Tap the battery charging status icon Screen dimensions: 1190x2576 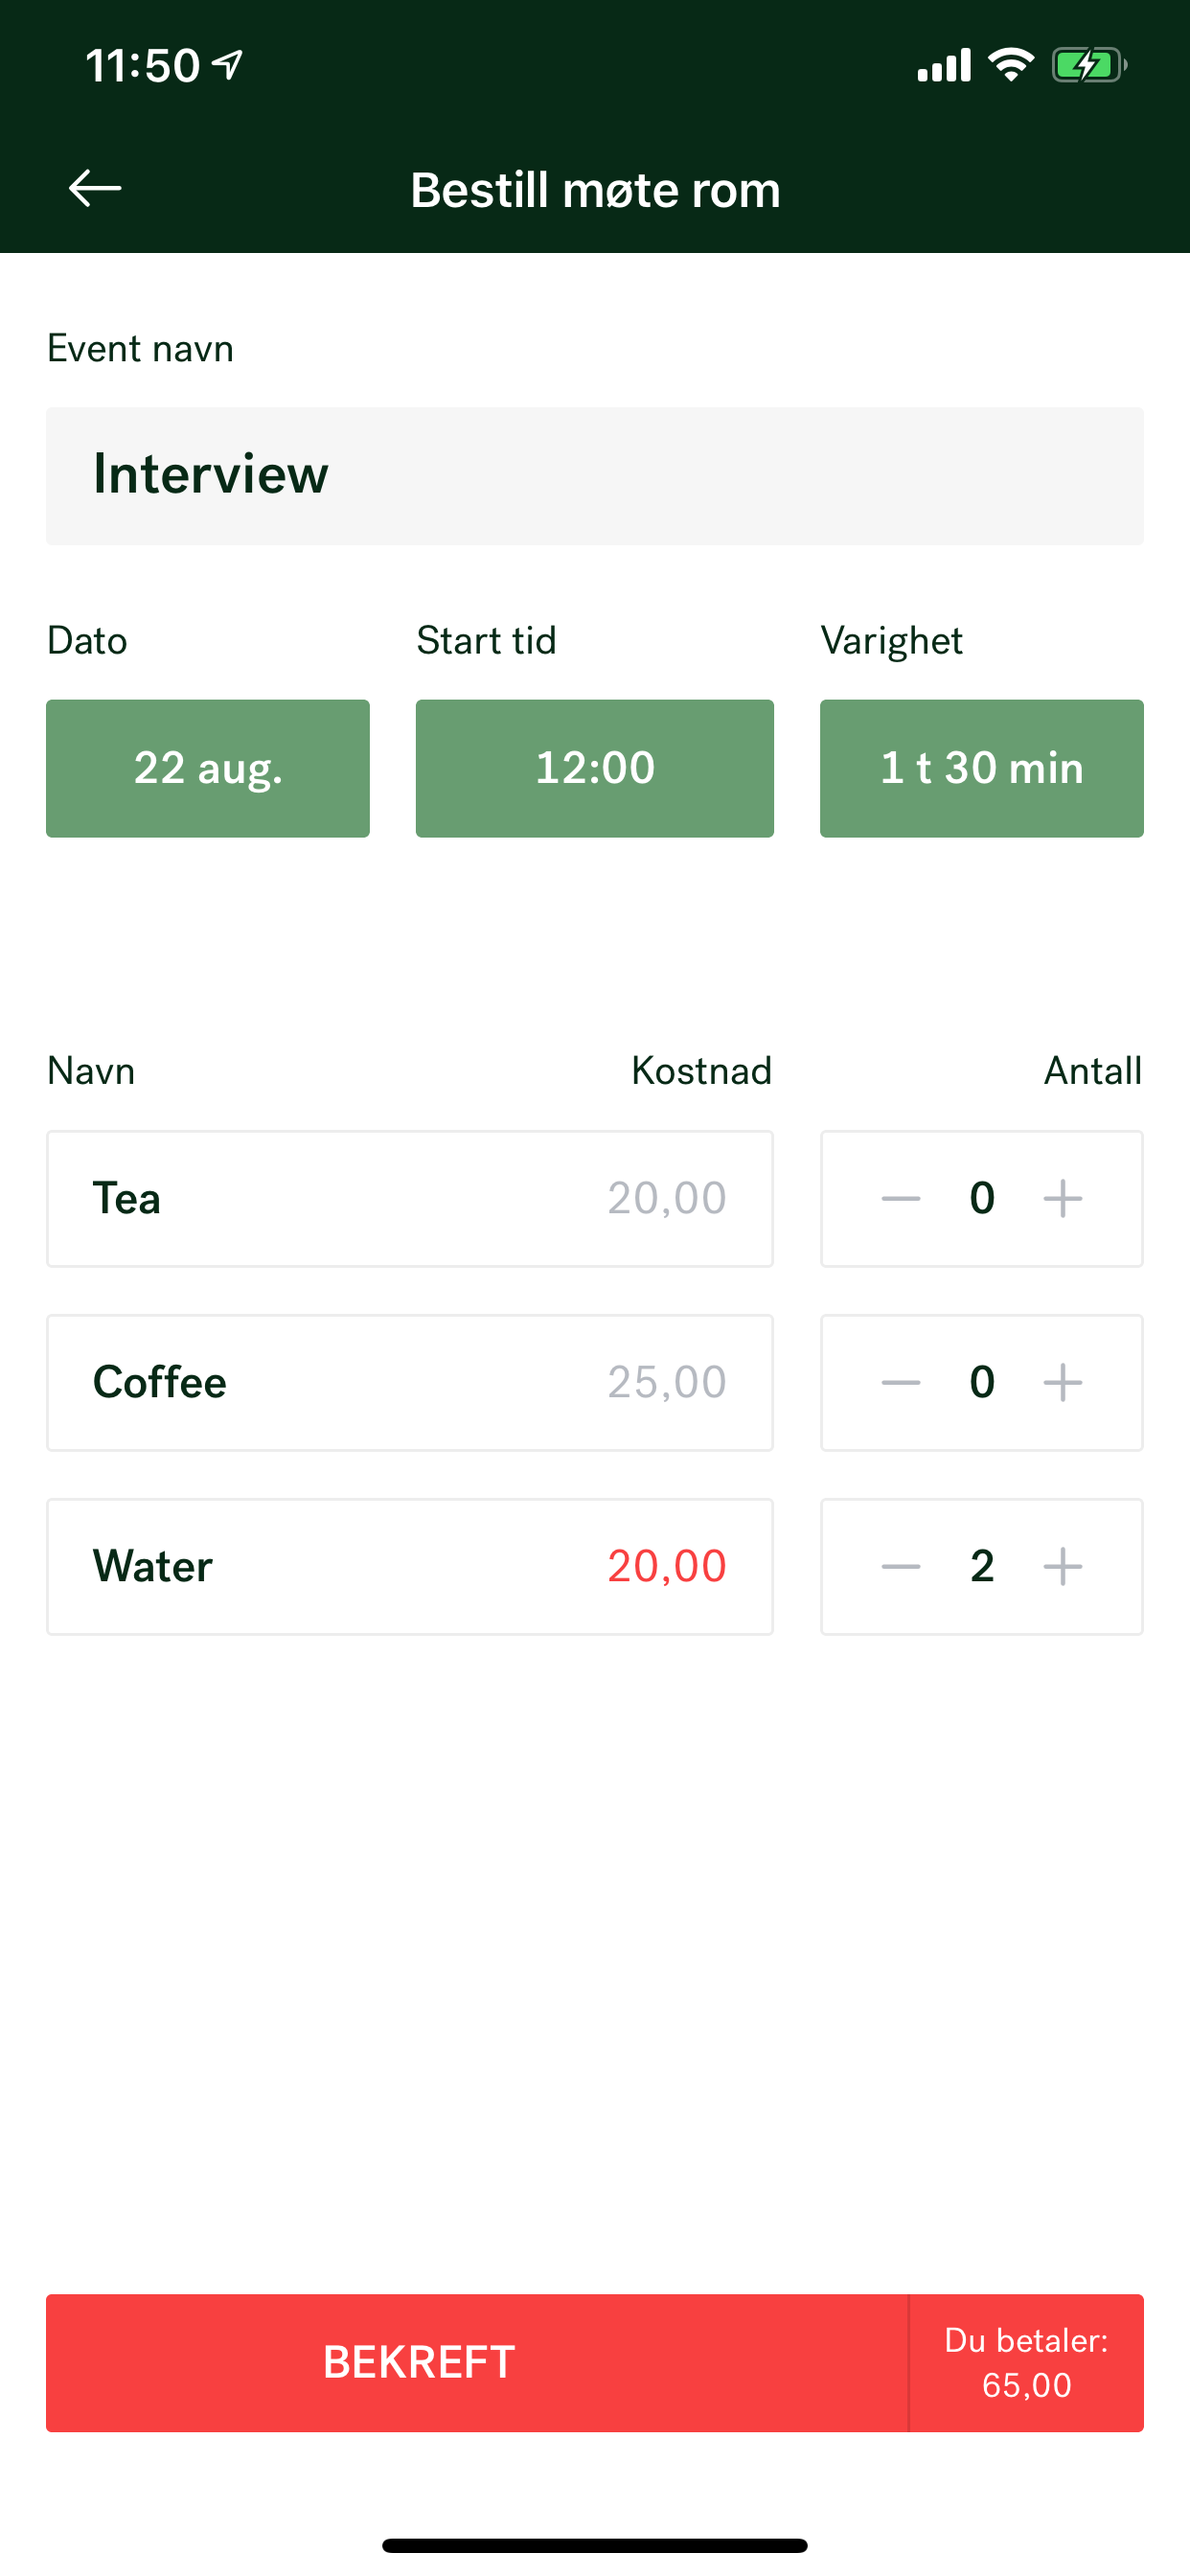tap(1089, 66)
